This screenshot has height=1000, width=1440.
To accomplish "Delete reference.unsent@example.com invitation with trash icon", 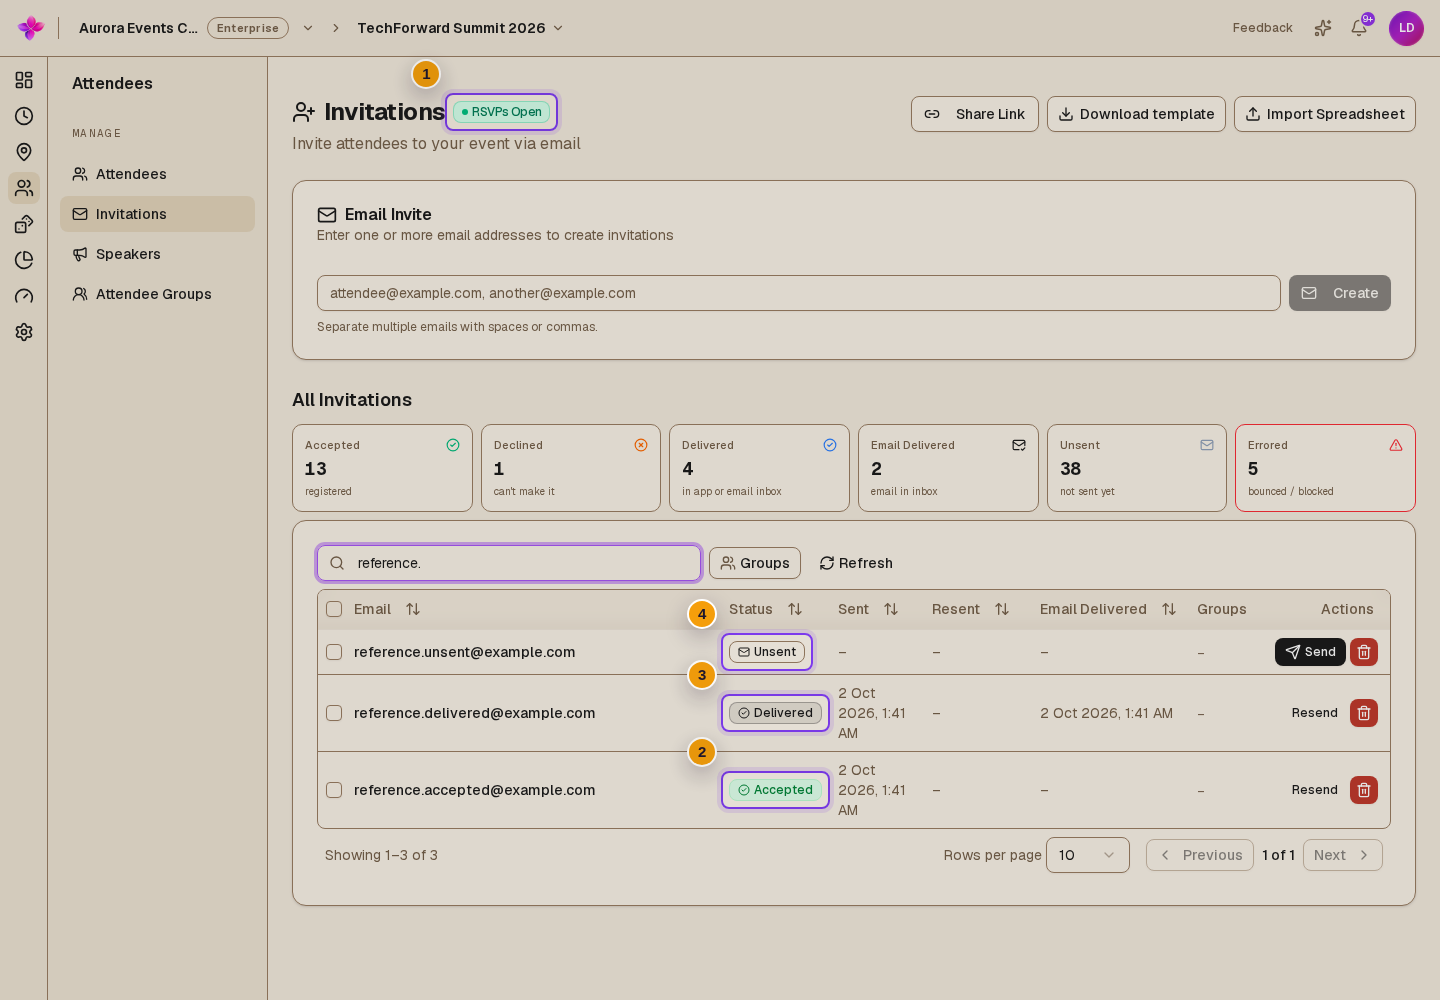I will 1364,652.
